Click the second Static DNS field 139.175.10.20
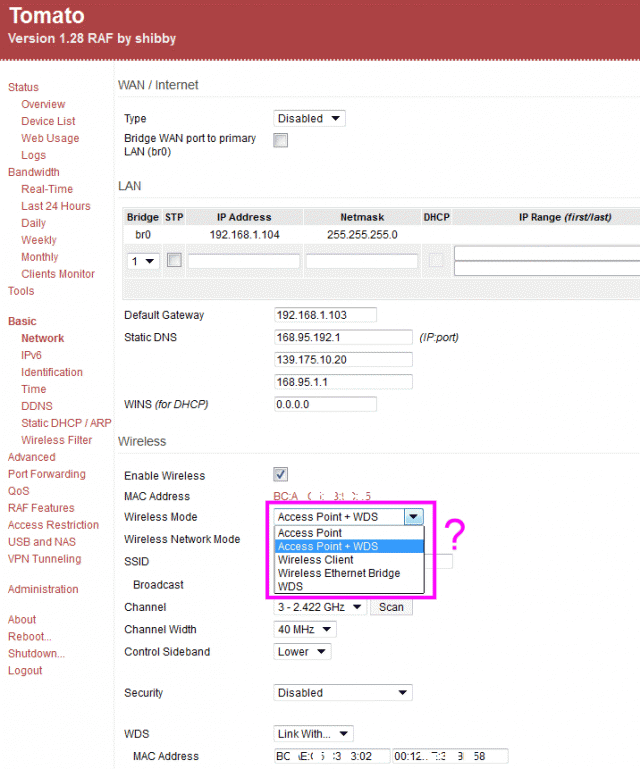Image resolution: width=640 pixels, height=770 pixels. [x=343, y=359]
